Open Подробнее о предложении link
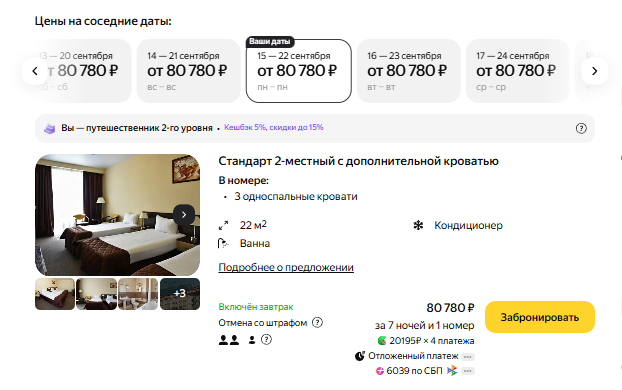Image resolution: width=622 pixels, height=390 pixels. 286,267
